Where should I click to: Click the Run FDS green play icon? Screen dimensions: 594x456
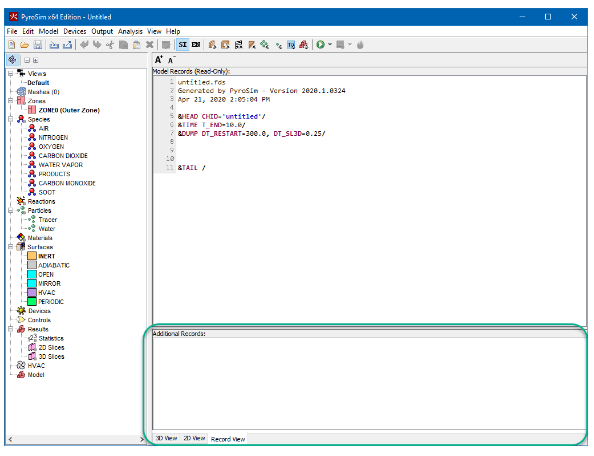click(x=320, y=45)
